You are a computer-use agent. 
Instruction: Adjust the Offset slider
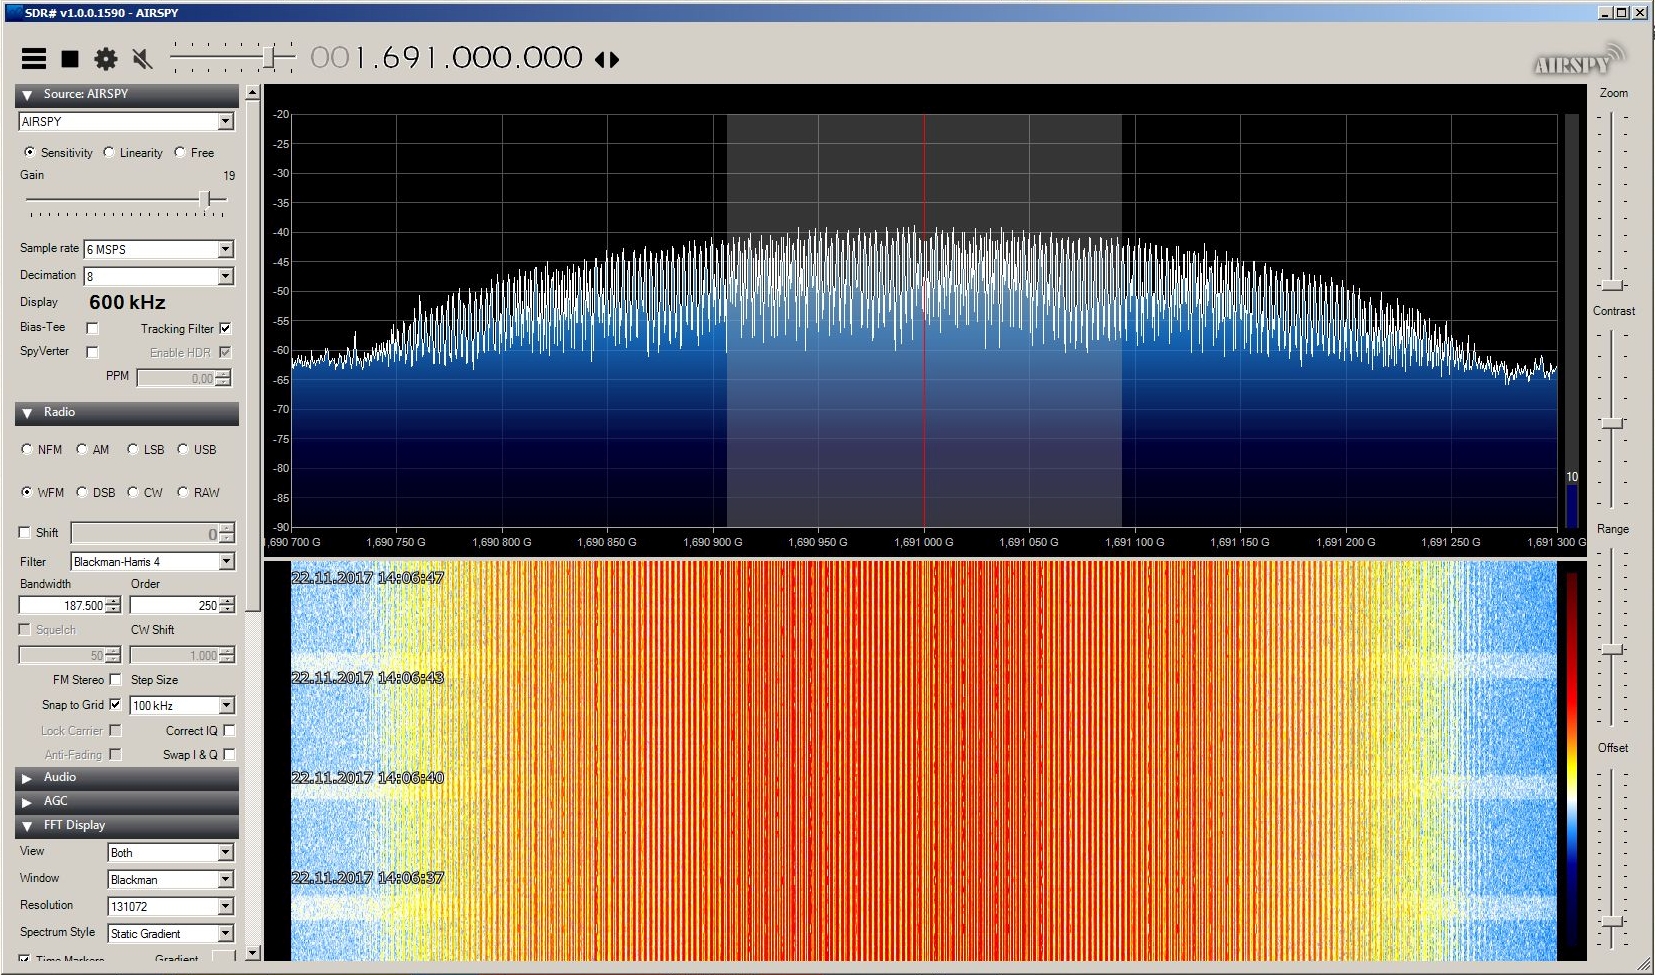(1612, 921)
